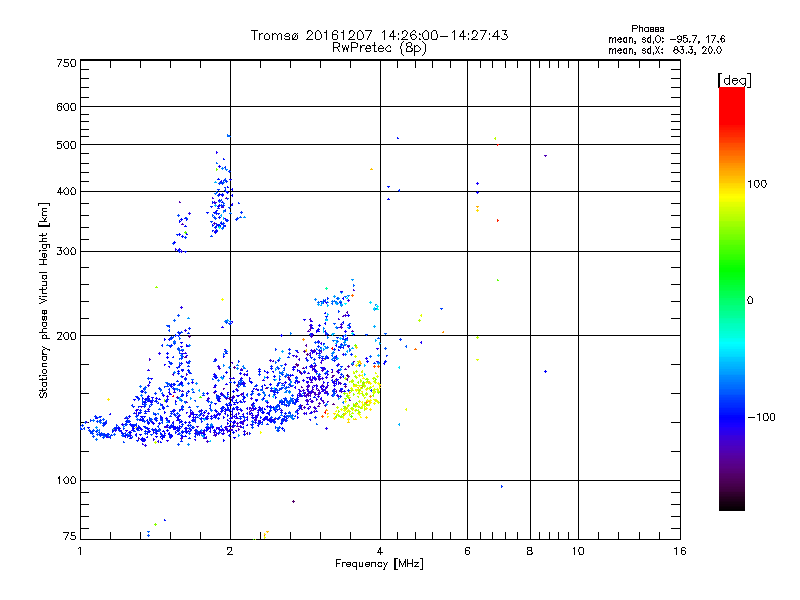Image resolution: width=800 pixels, height=600 pixels.
Task: Click the 'mean, sd,X: 83.3, 20.0' statistic
Action: coord(665,50)
